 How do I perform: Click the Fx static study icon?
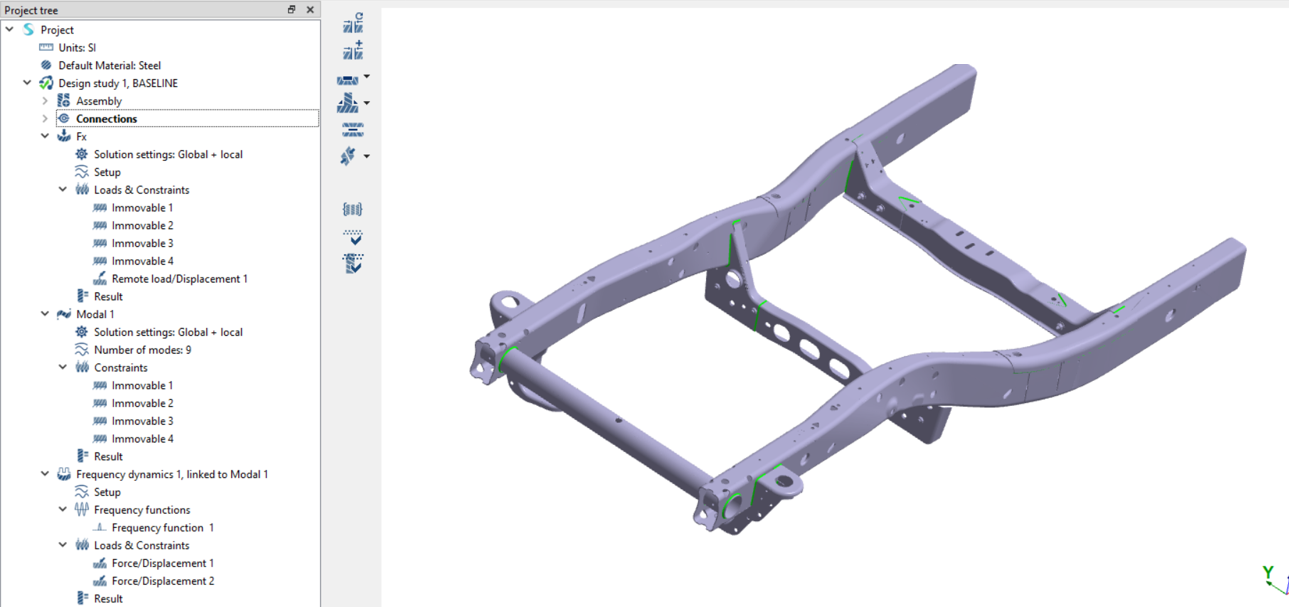(64, 136)
